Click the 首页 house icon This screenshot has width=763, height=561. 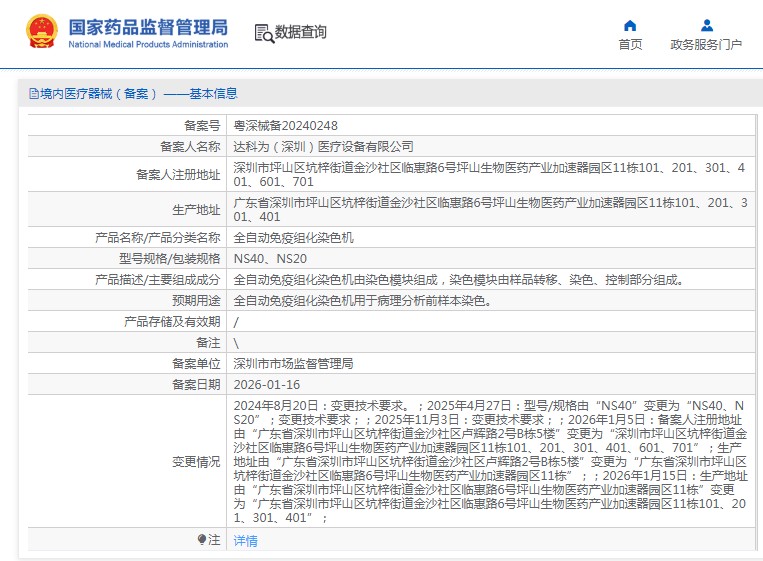click(x=630, y=26)
